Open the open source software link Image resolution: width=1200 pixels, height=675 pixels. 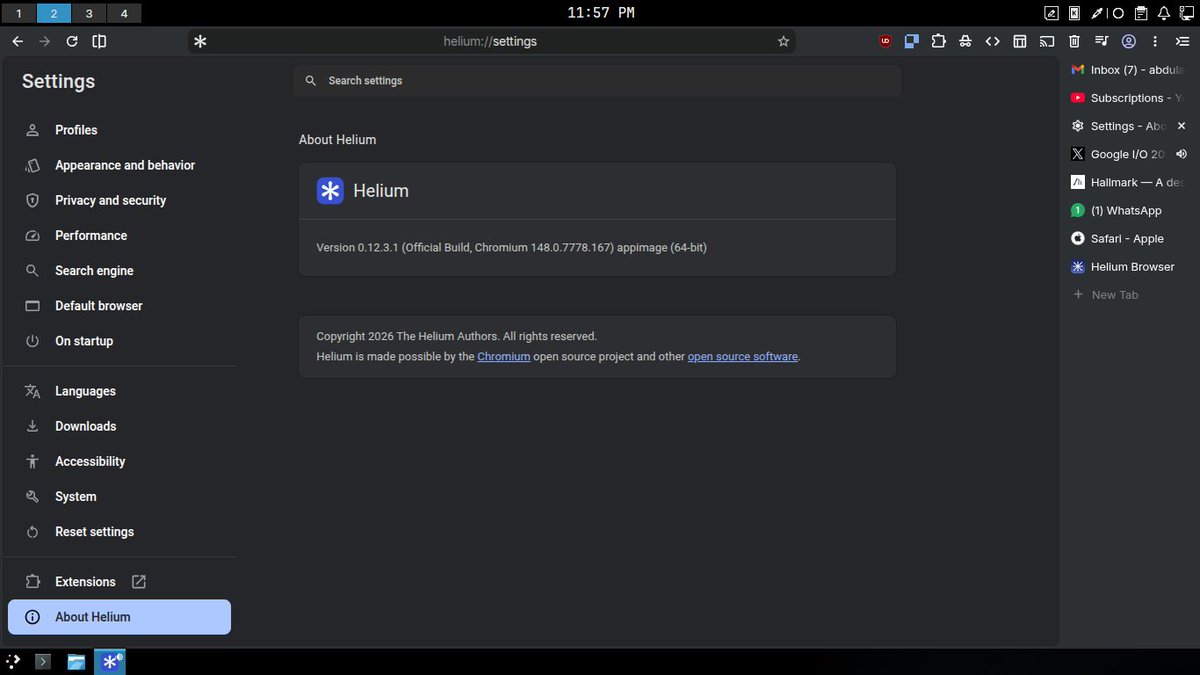coord(742,356)
